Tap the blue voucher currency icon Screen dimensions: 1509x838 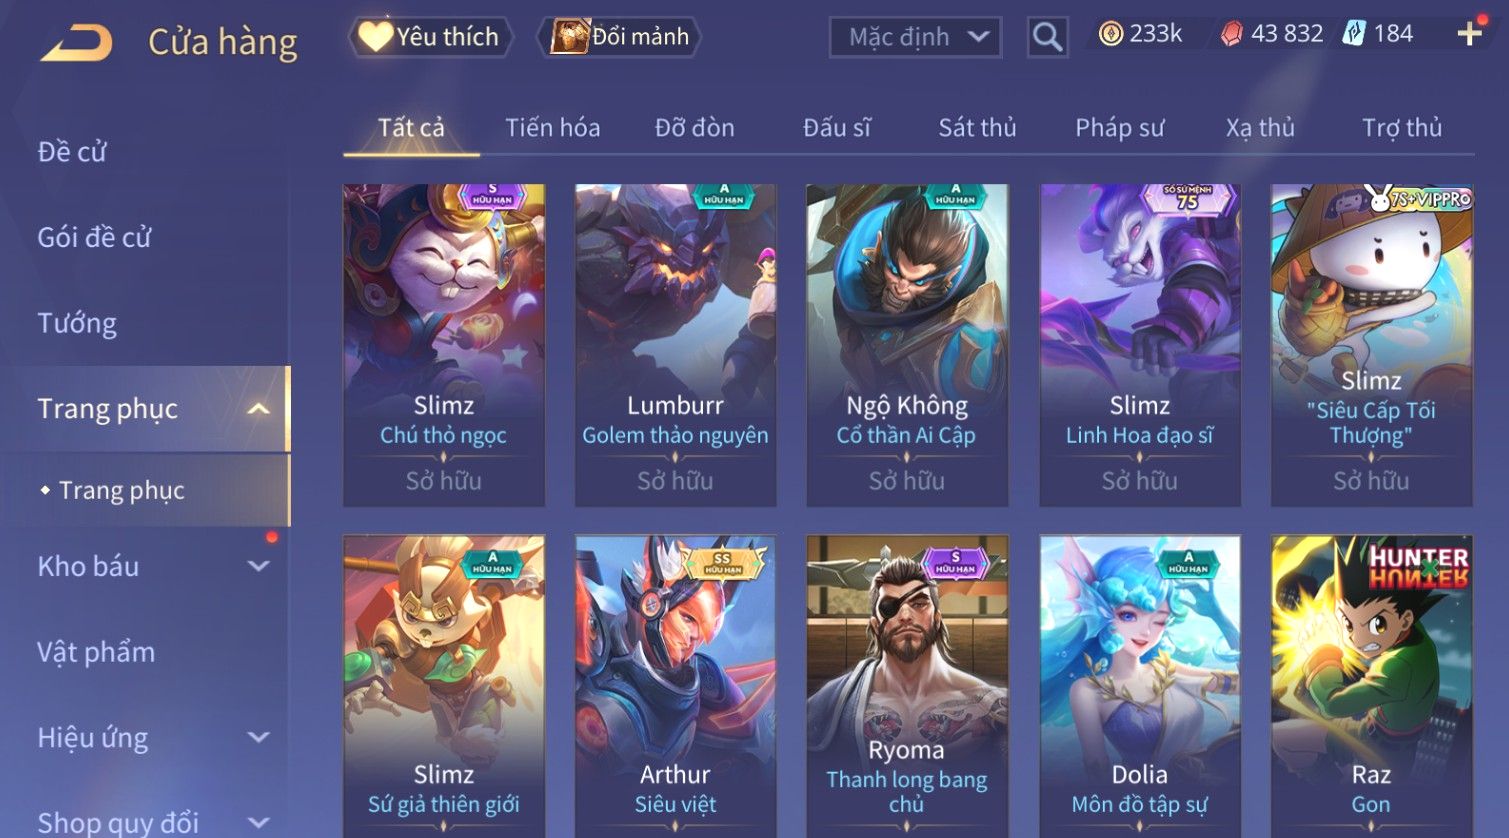tap(1354, 33)
